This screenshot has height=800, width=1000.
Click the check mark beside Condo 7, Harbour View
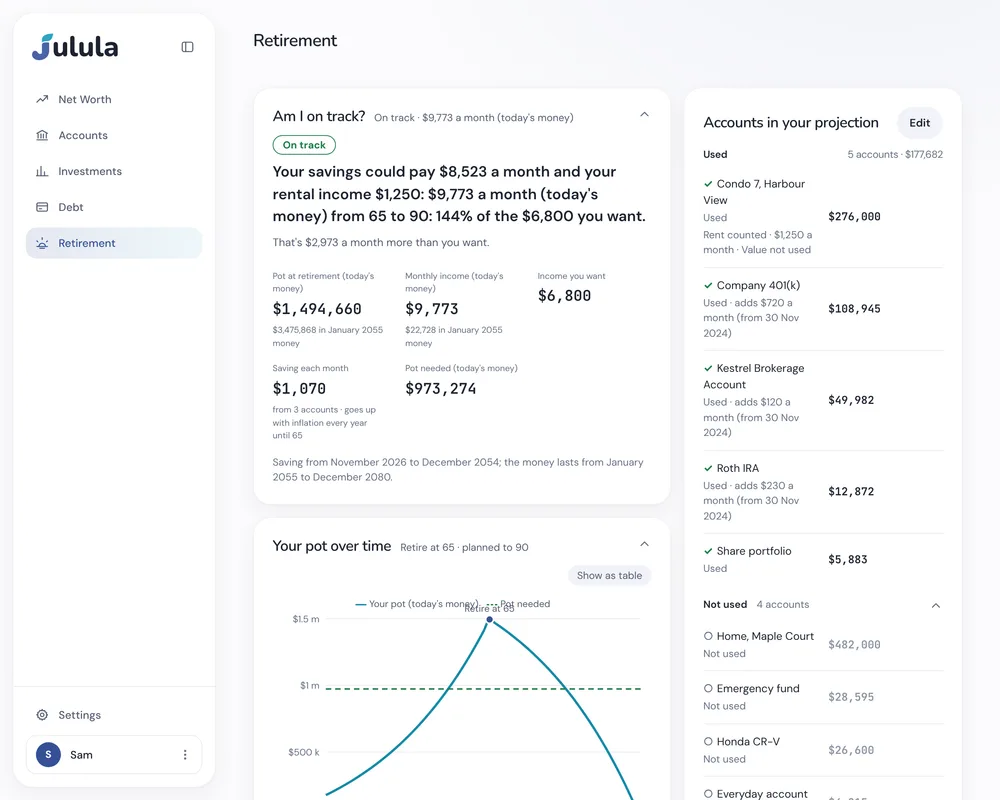(708, 184)
